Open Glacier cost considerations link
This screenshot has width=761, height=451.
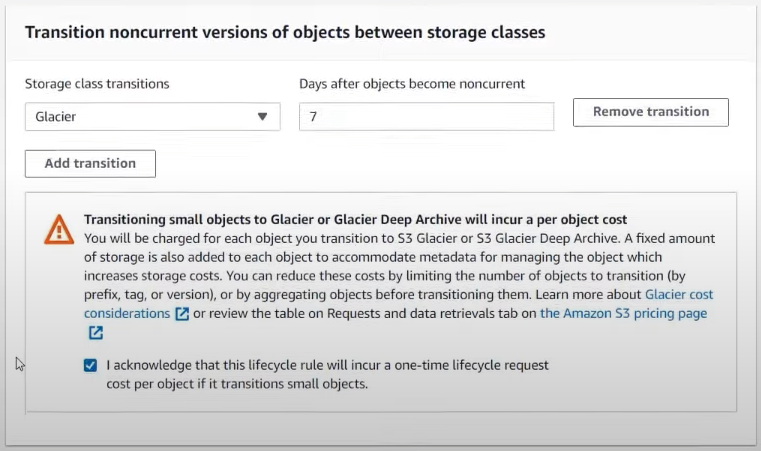[679, 295]
